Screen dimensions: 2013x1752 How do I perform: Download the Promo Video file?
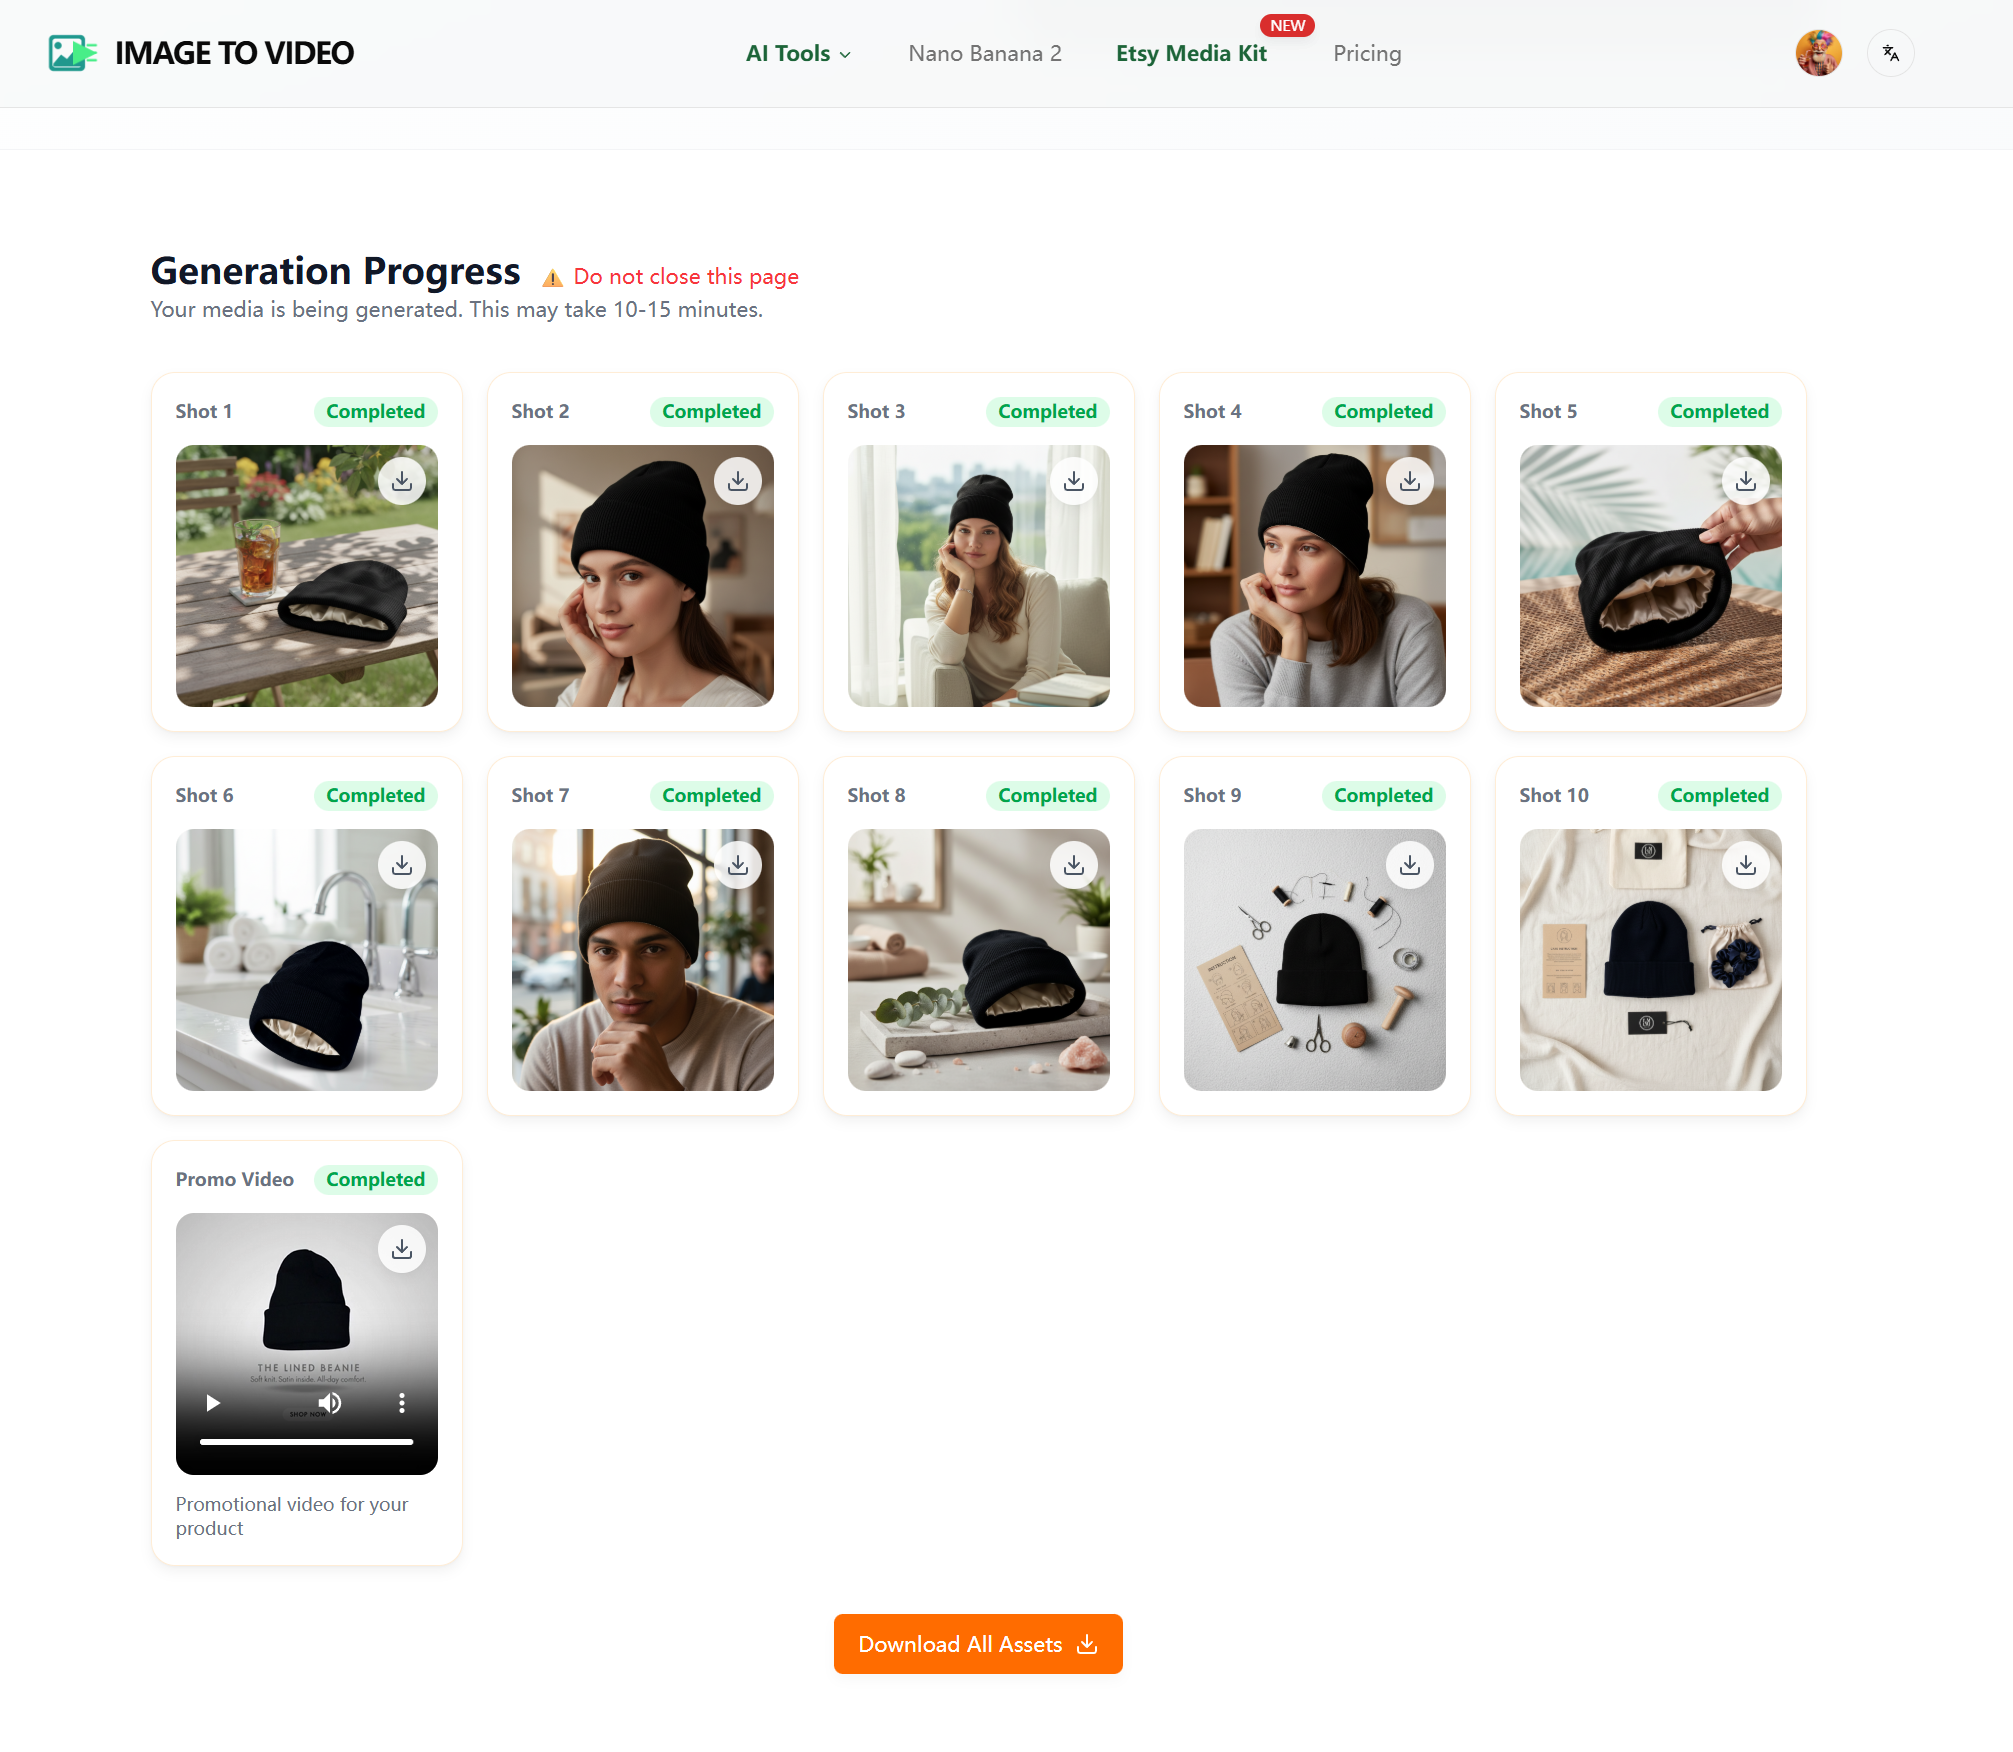coord(402,1248)
